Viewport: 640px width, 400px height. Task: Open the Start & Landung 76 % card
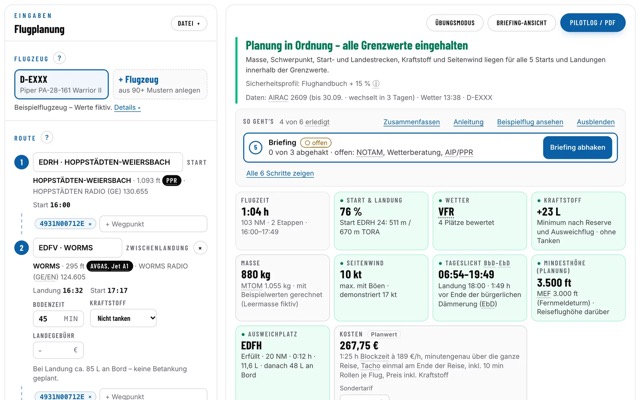point(381,221)
